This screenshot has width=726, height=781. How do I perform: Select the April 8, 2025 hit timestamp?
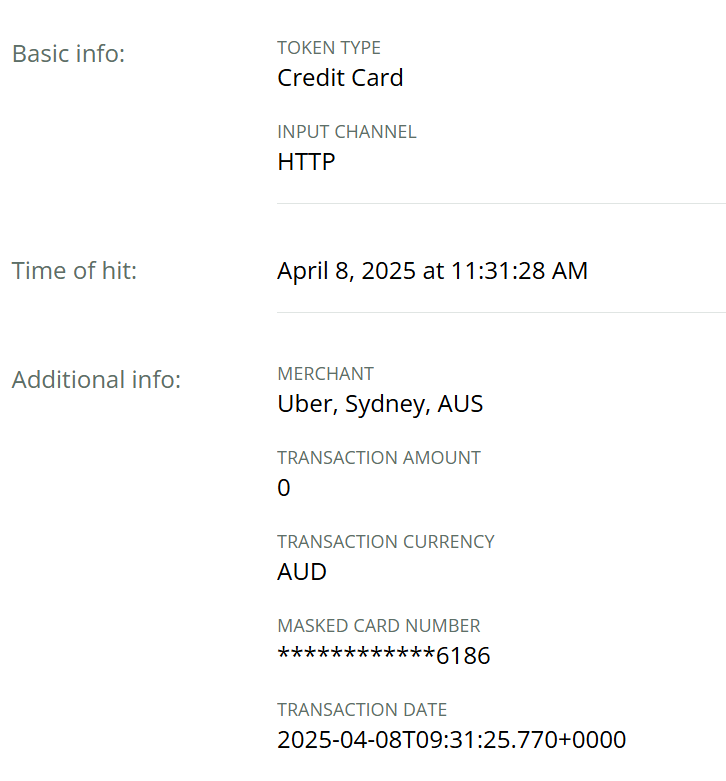pyautogui.click(x=432, y=271)
